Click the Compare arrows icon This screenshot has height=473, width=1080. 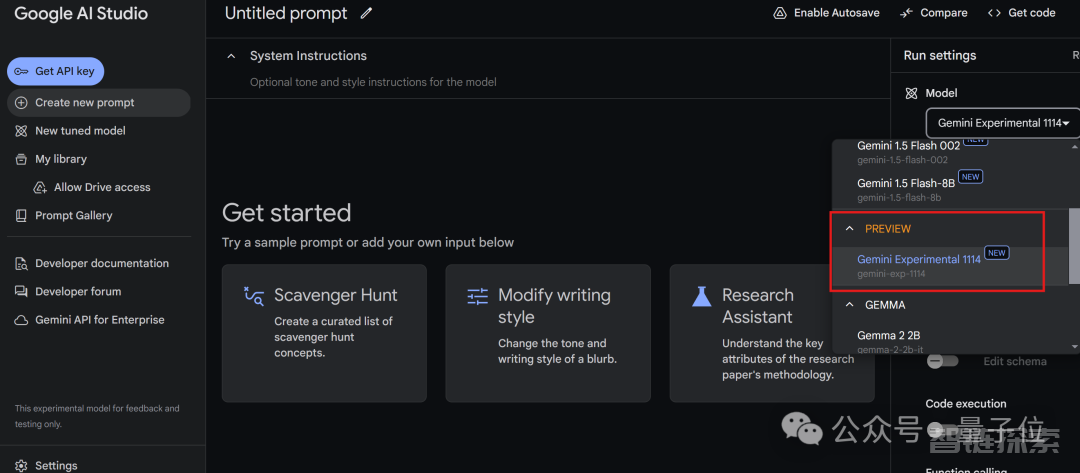906,13
